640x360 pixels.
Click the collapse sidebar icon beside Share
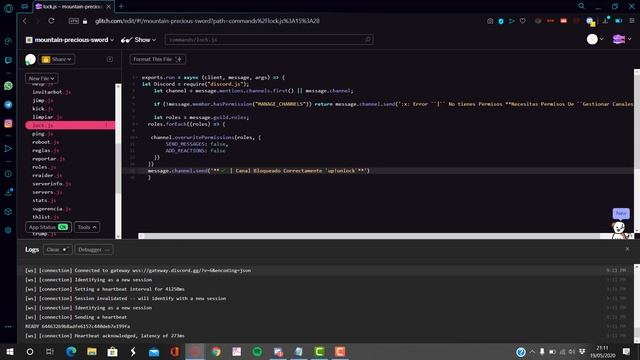point(110,59)
